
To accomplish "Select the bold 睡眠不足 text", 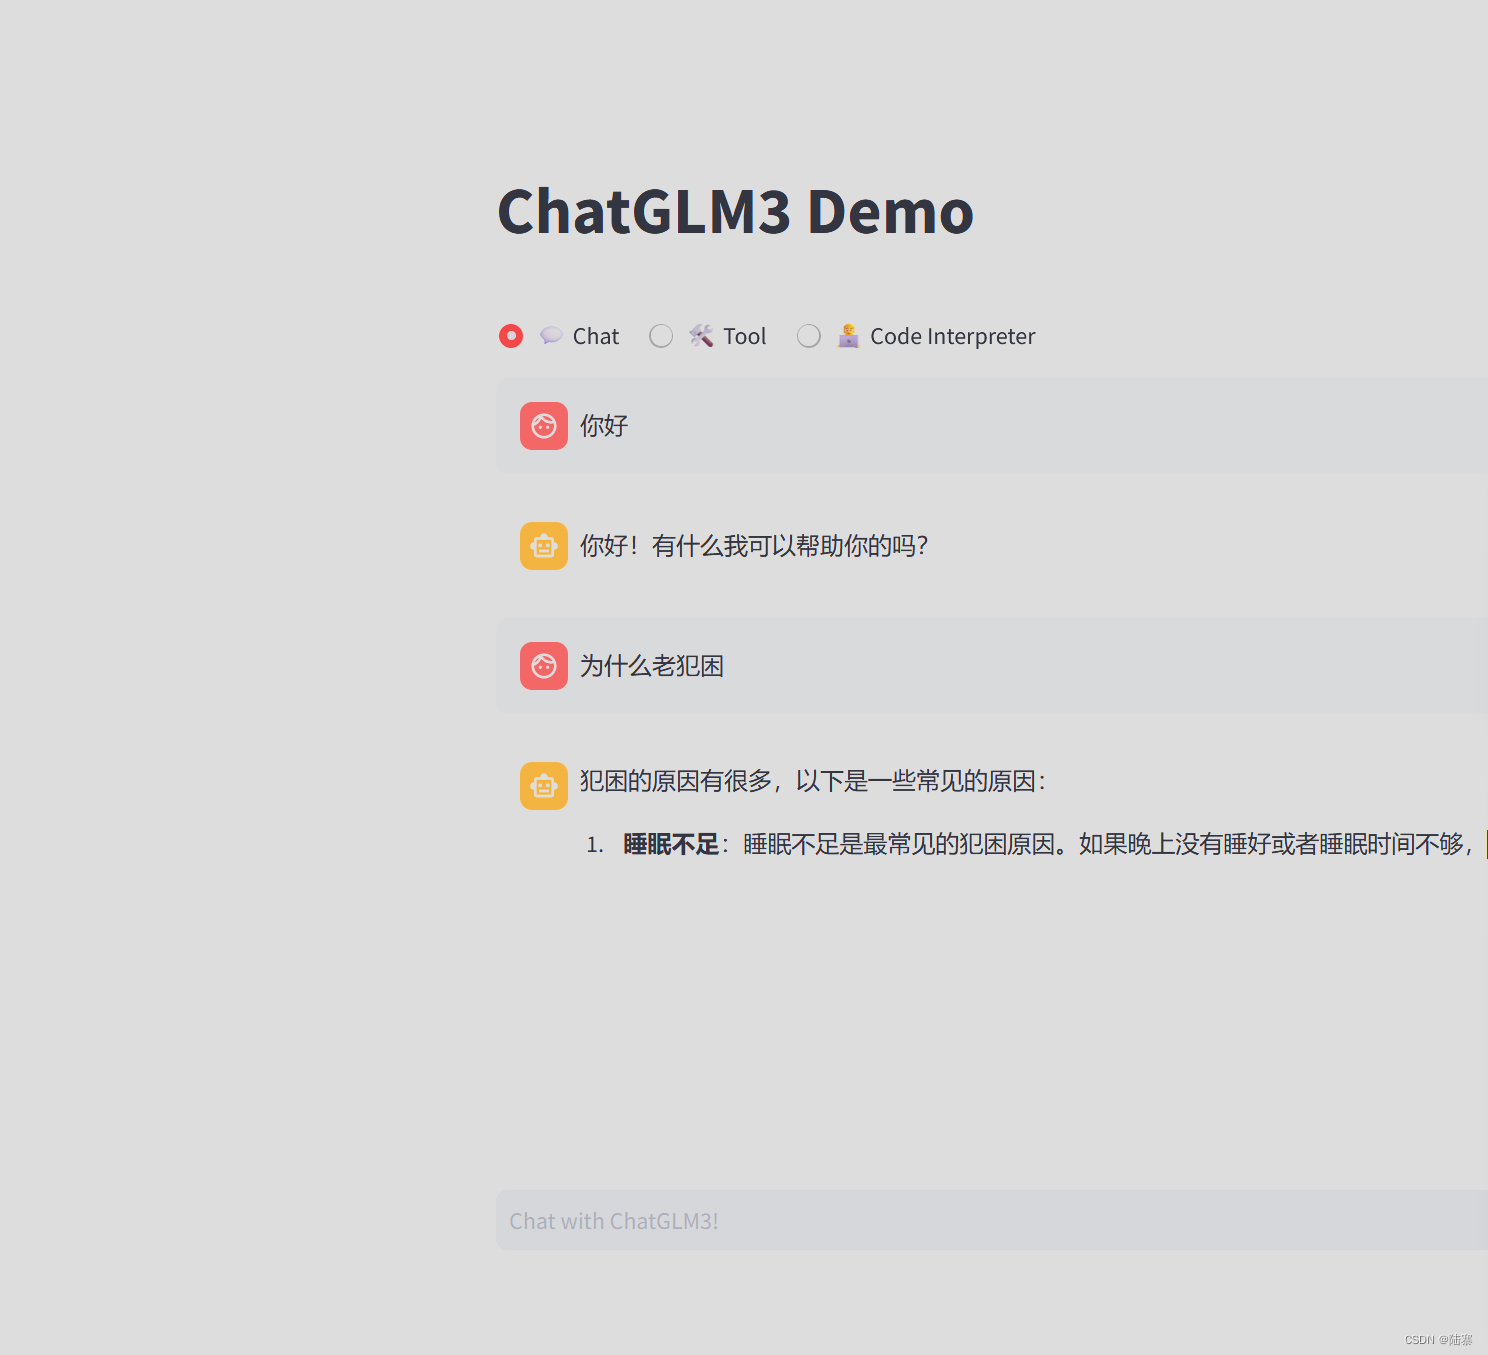I will pyautogui.click(x=670, y=845).
